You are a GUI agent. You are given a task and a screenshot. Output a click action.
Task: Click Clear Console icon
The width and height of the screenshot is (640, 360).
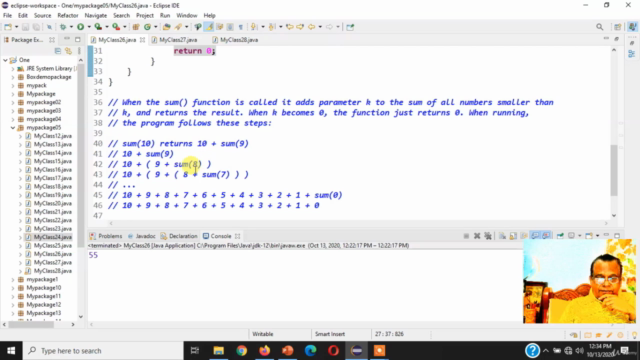(502, 236)
